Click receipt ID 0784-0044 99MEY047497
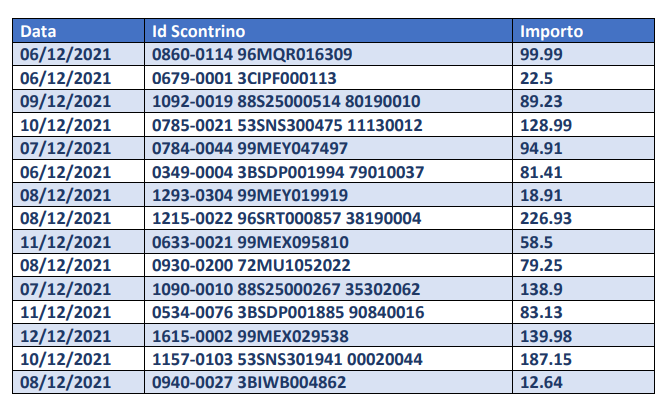 [x=250, y=148]
